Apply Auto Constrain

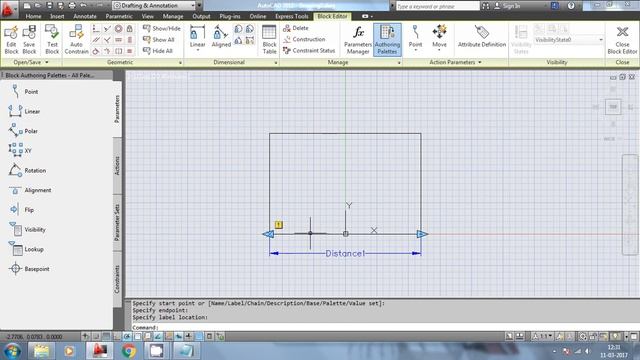click(76, 39)
